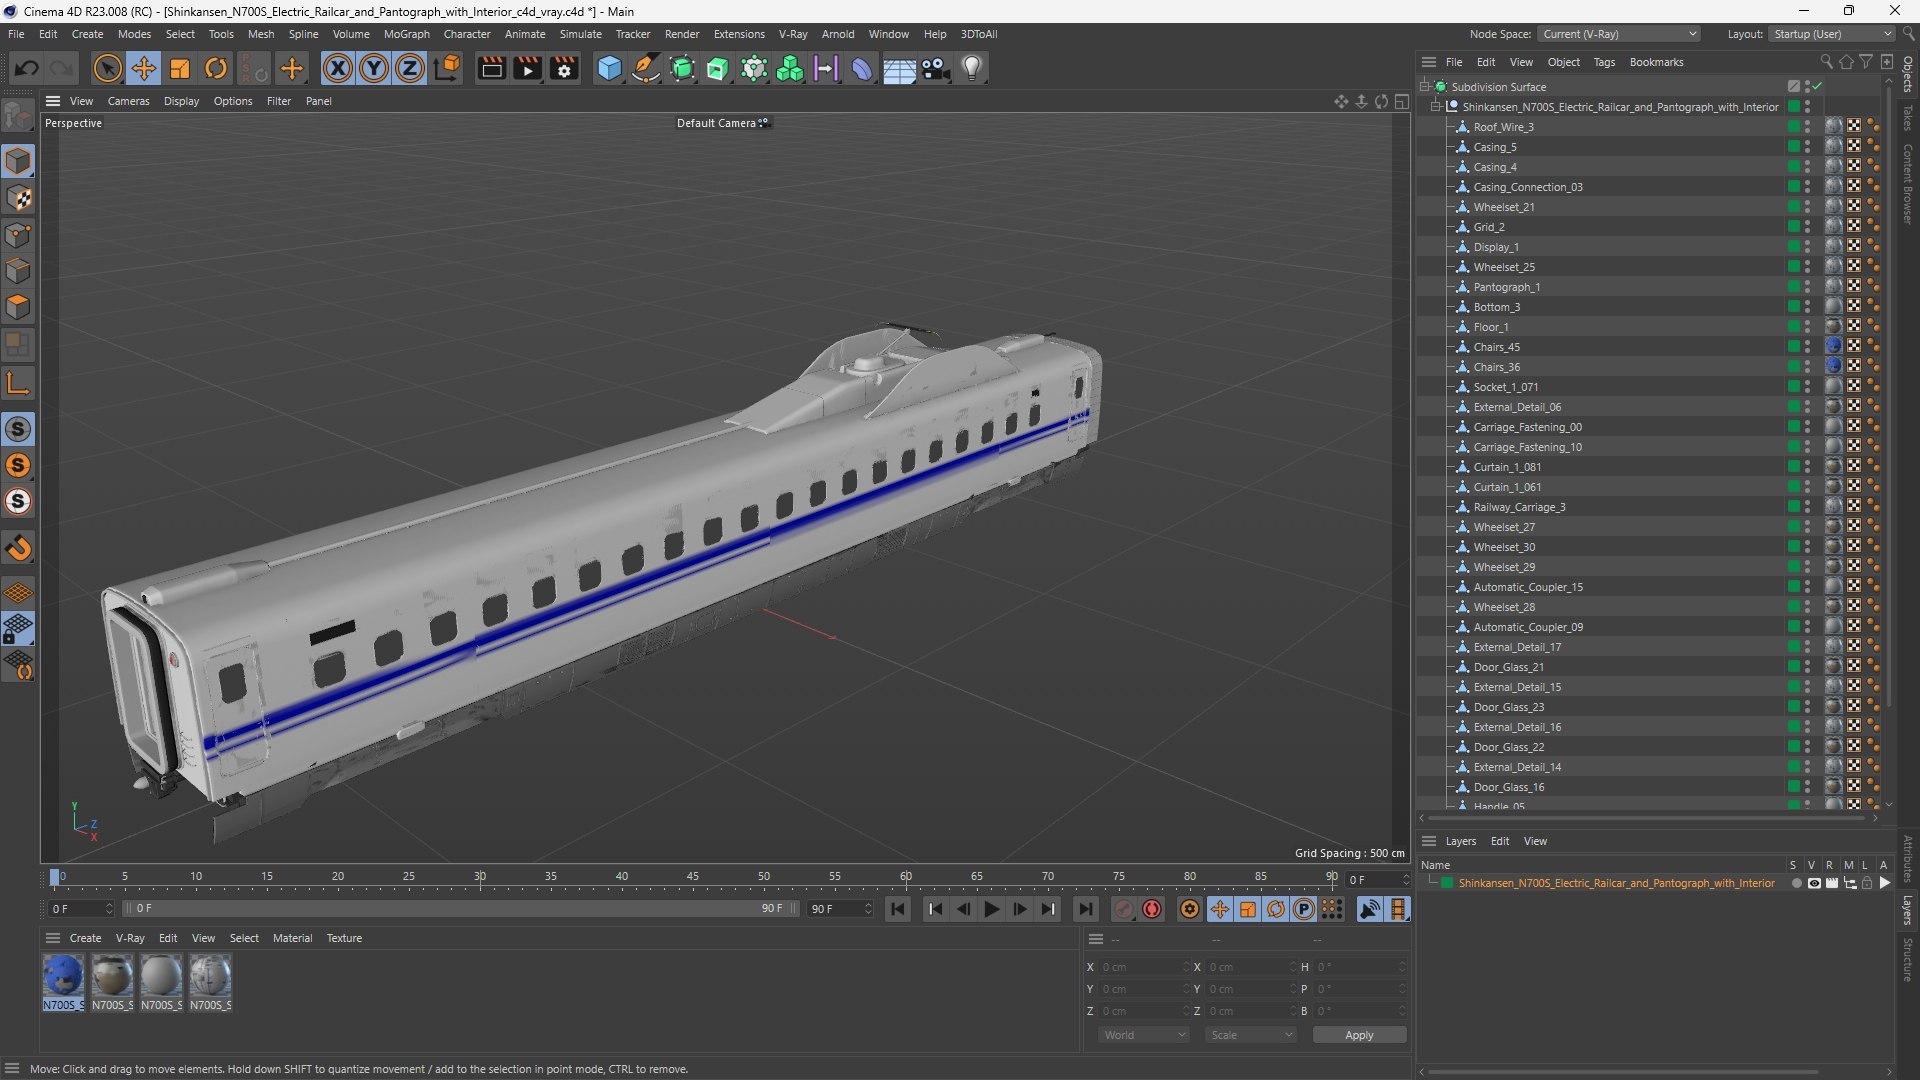Open viewport Cameras menu

click(x=128, y=101)
